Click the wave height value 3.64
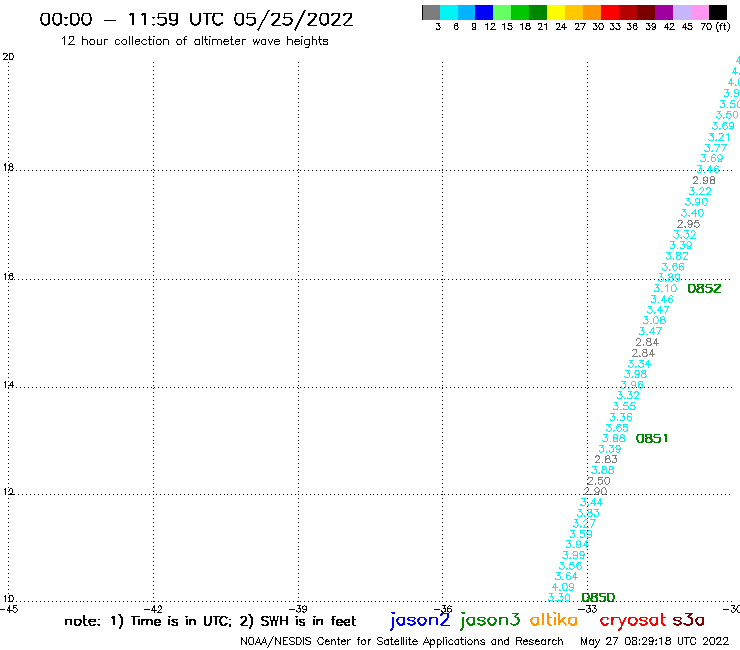This screenshot has width=740, height=650. pyautogui.click(x=566, y=576)
